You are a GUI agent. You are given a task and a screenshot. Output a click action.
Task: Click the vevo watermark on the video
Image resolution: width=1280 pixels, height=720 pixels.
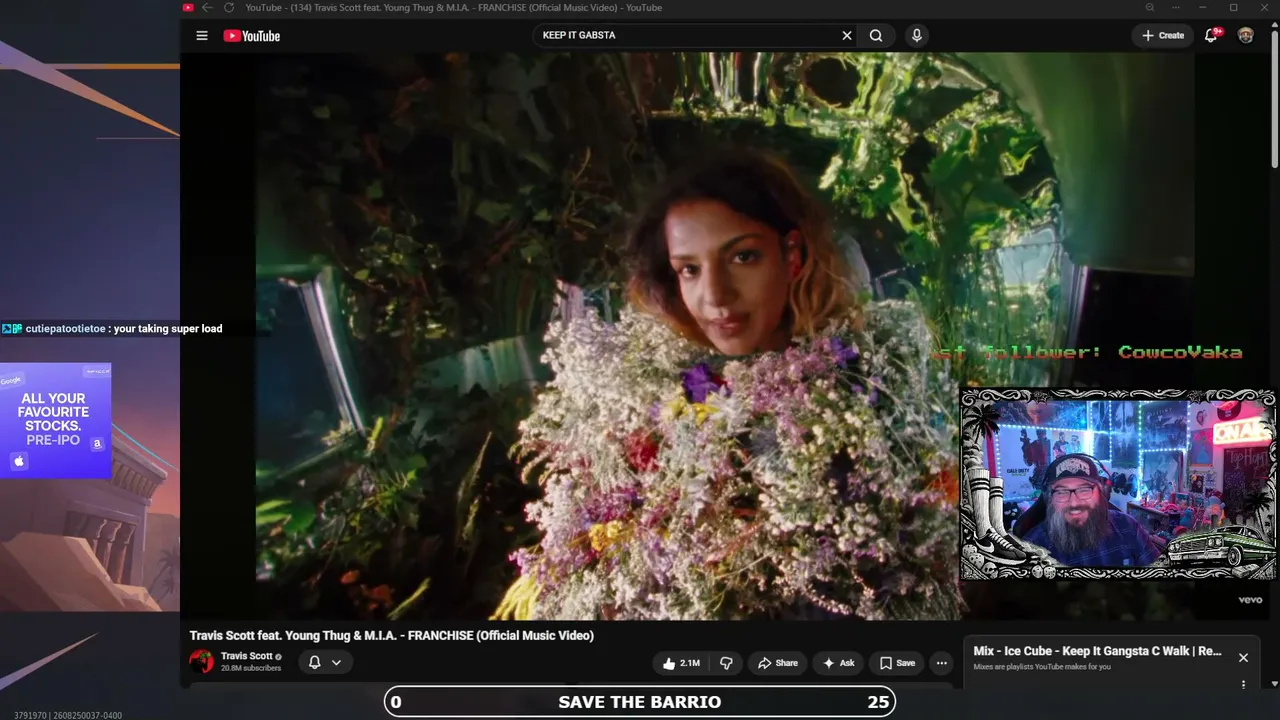pyautogui.click(x=1250, y=600)
